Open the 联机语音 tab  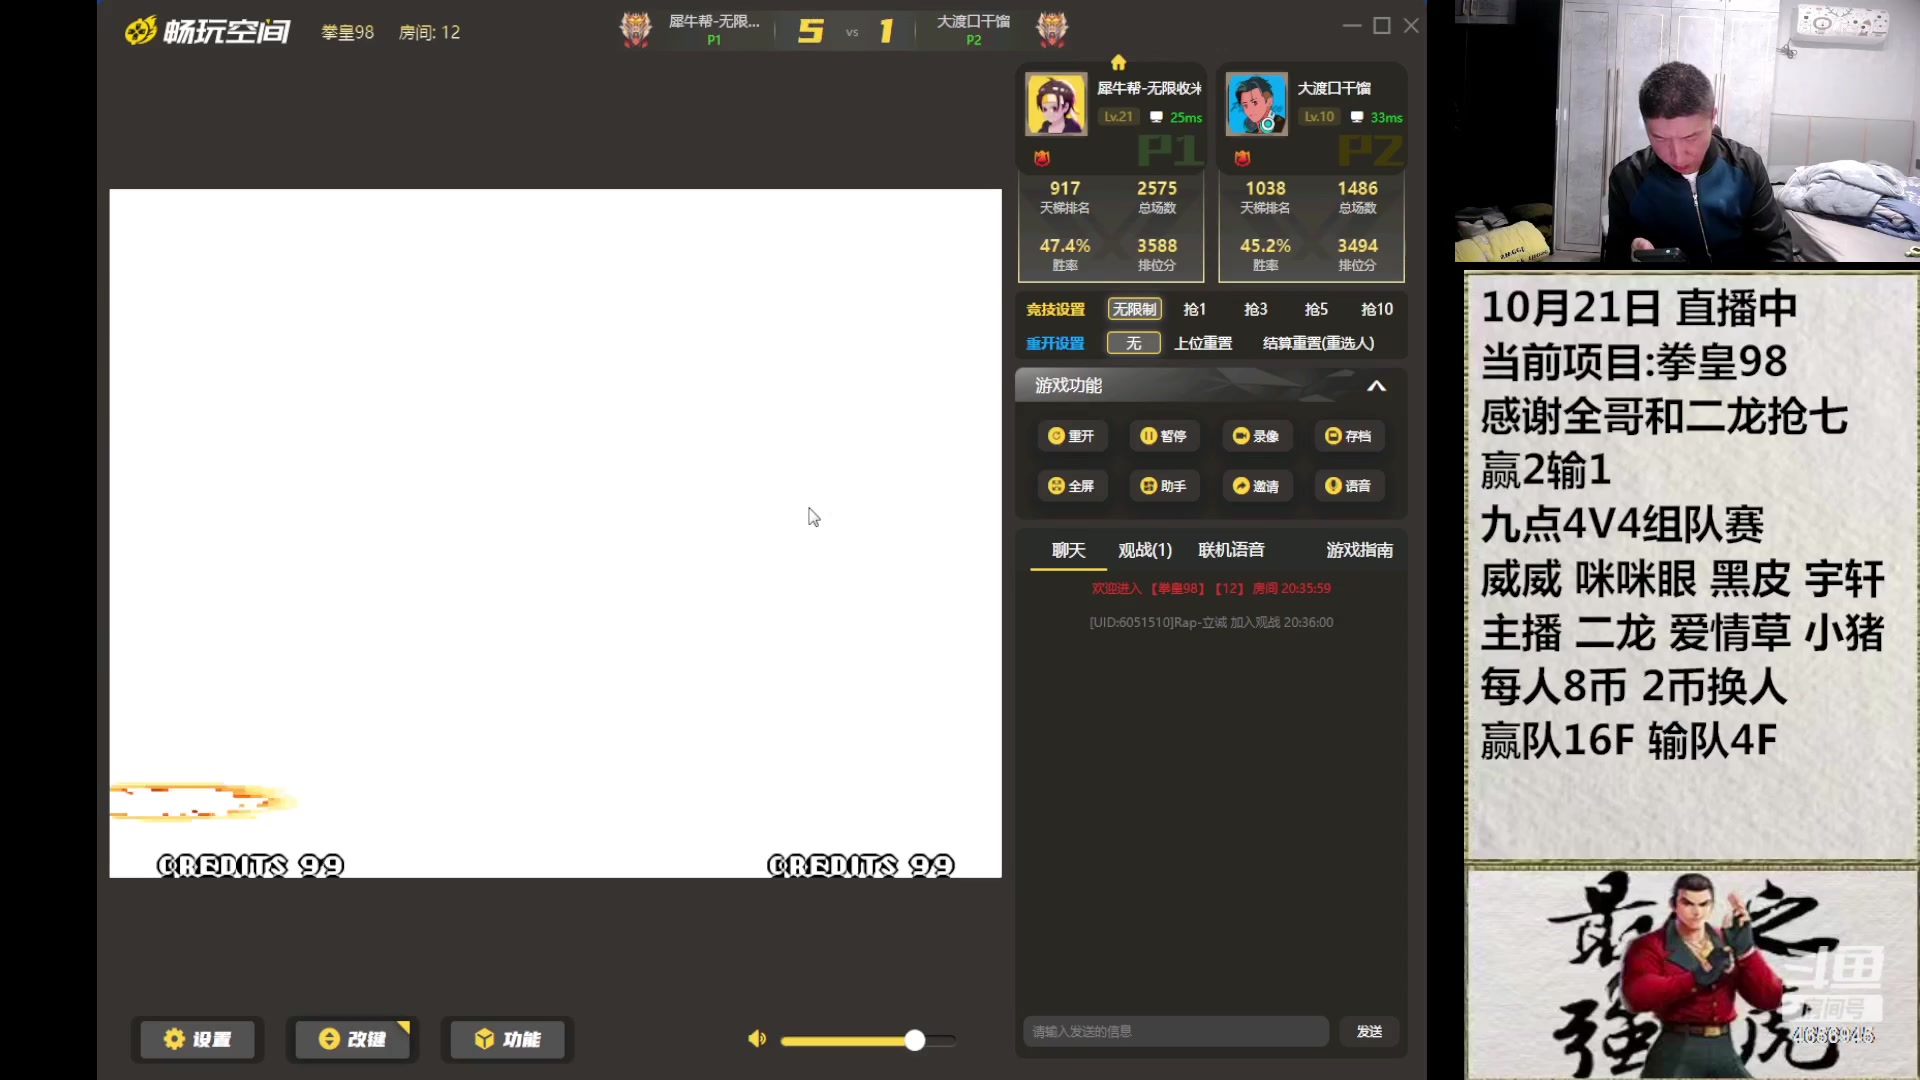[x=1231, y=550]
